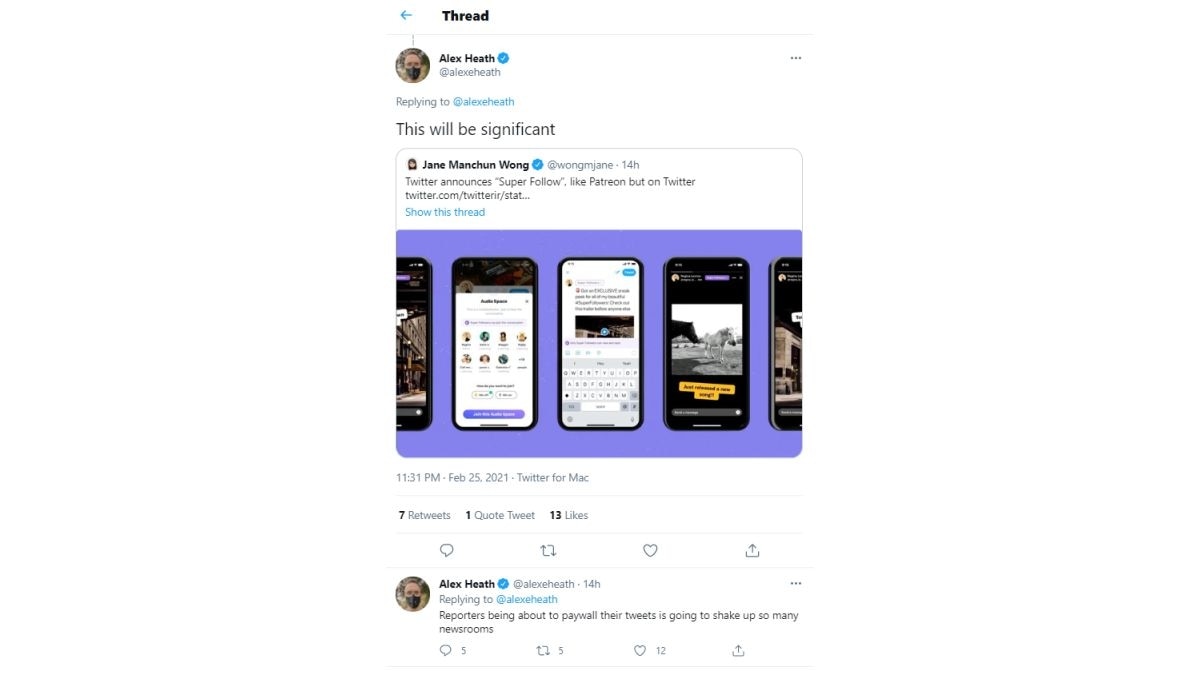Open Jane Manchun Wong's quoted profile name

click(473, 165)
